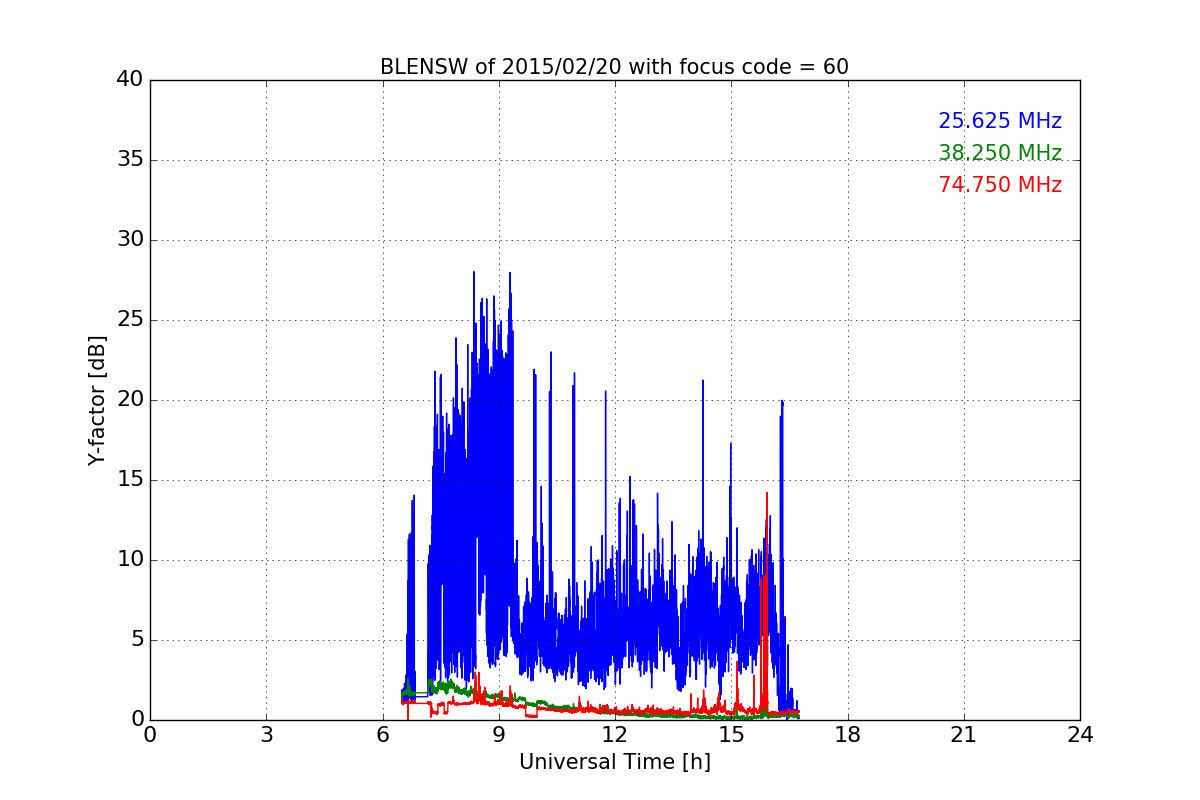Select the 38.250 MHz legend label

tap(1000, 153)
